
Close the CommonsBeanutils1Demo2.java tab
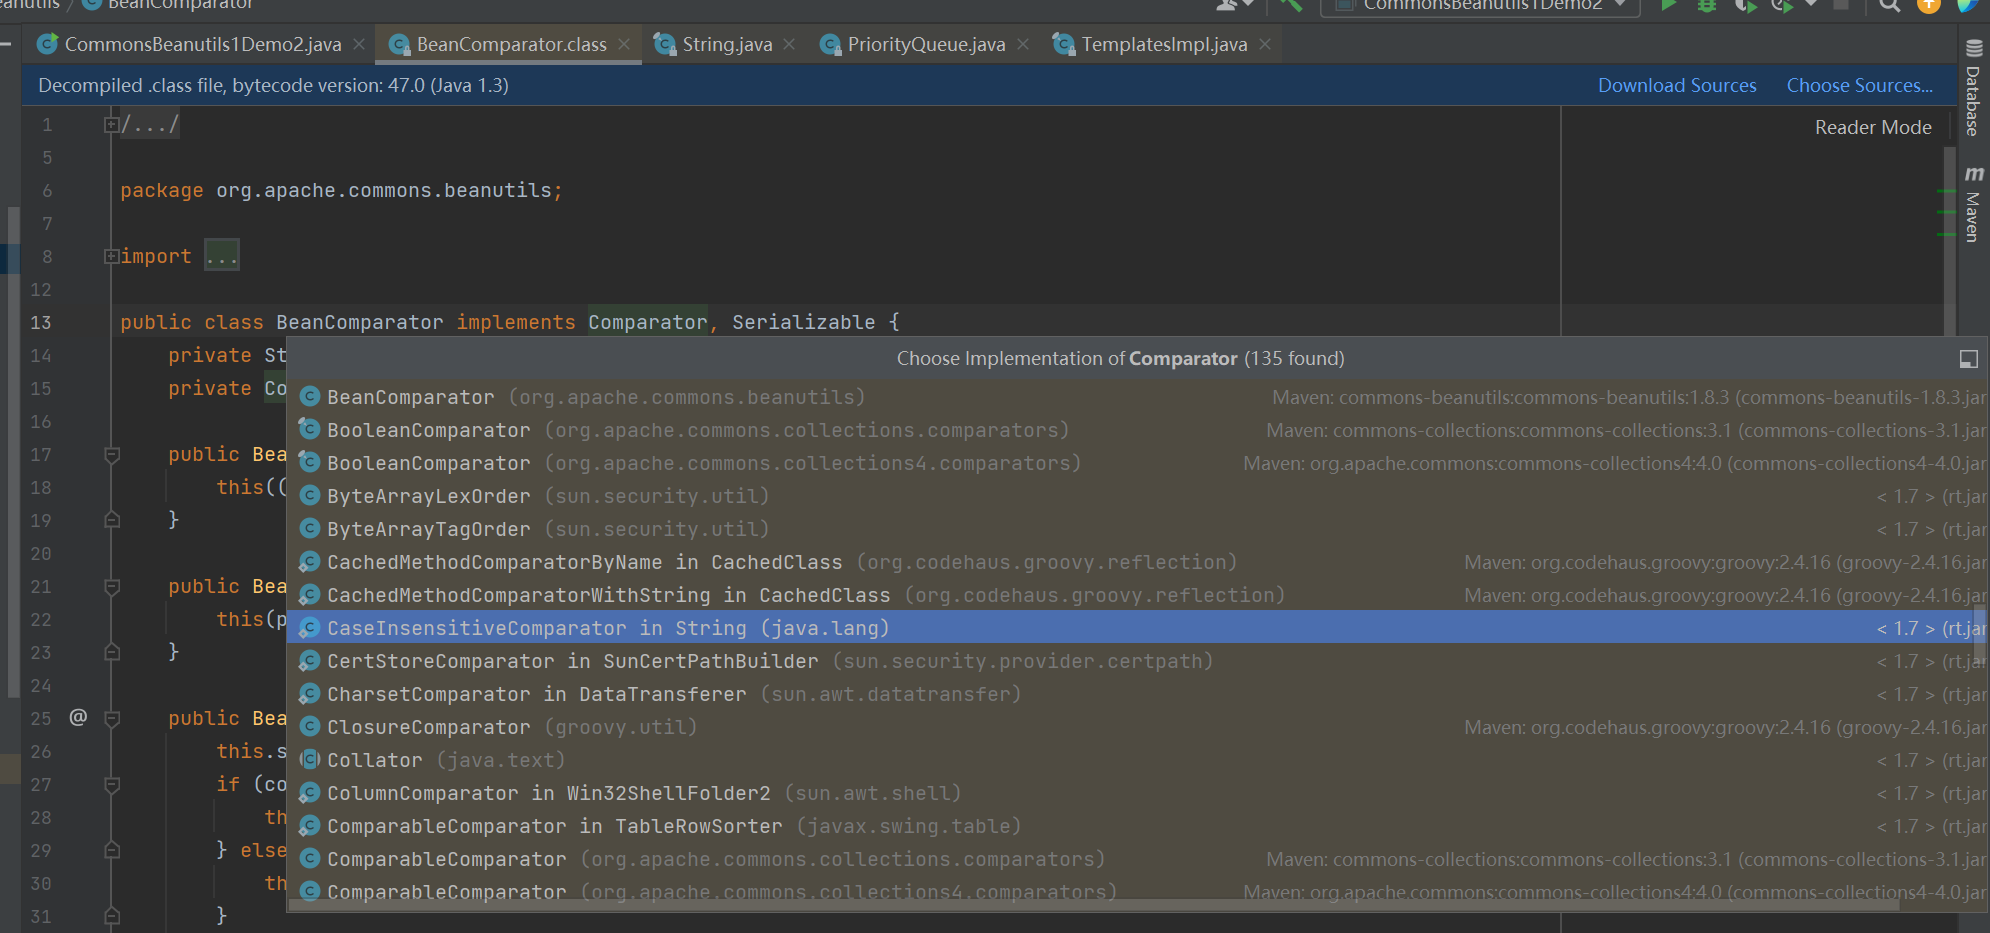coord(359,44)
